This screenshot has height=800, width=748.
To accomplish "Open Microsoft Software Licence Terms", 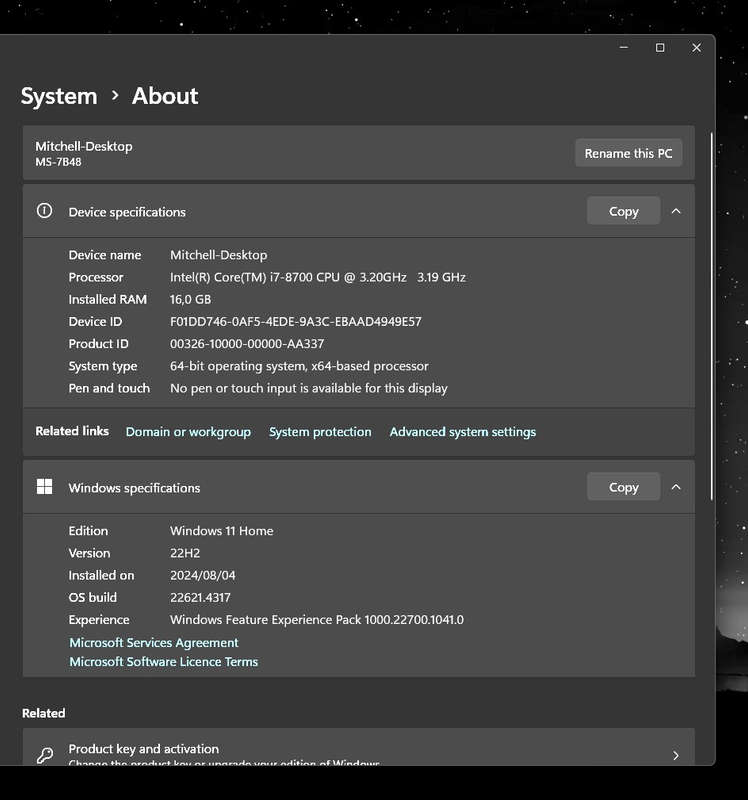I will coord(164,661).
